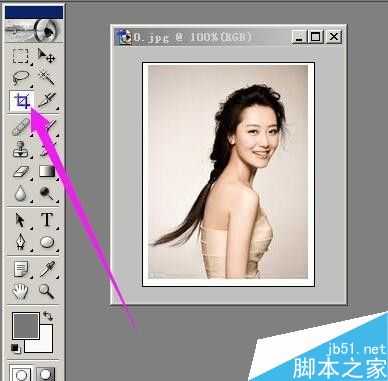The height and width of the screenshot is (381, 388).
Task: Select the Slice tool
Action: coord(47,101)
